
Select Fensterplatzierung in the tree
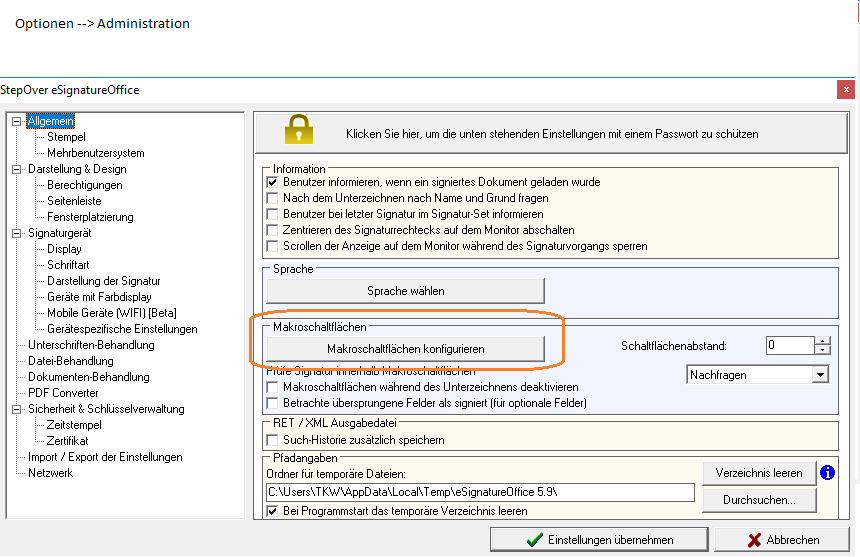[90, 217]
